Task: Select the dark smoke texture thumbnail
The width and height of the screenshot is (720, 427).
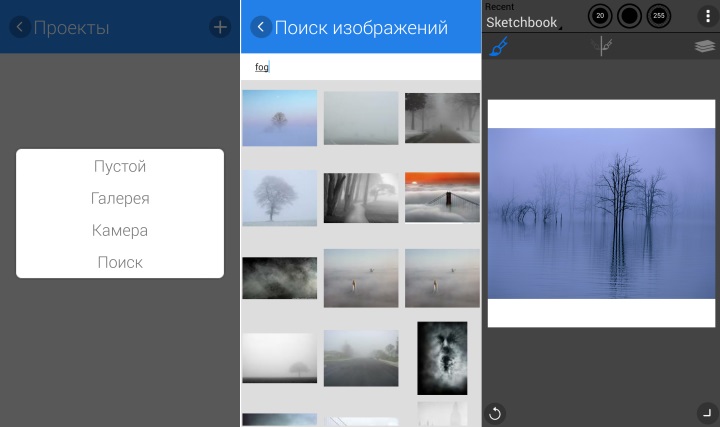Action: pos(280,278)
